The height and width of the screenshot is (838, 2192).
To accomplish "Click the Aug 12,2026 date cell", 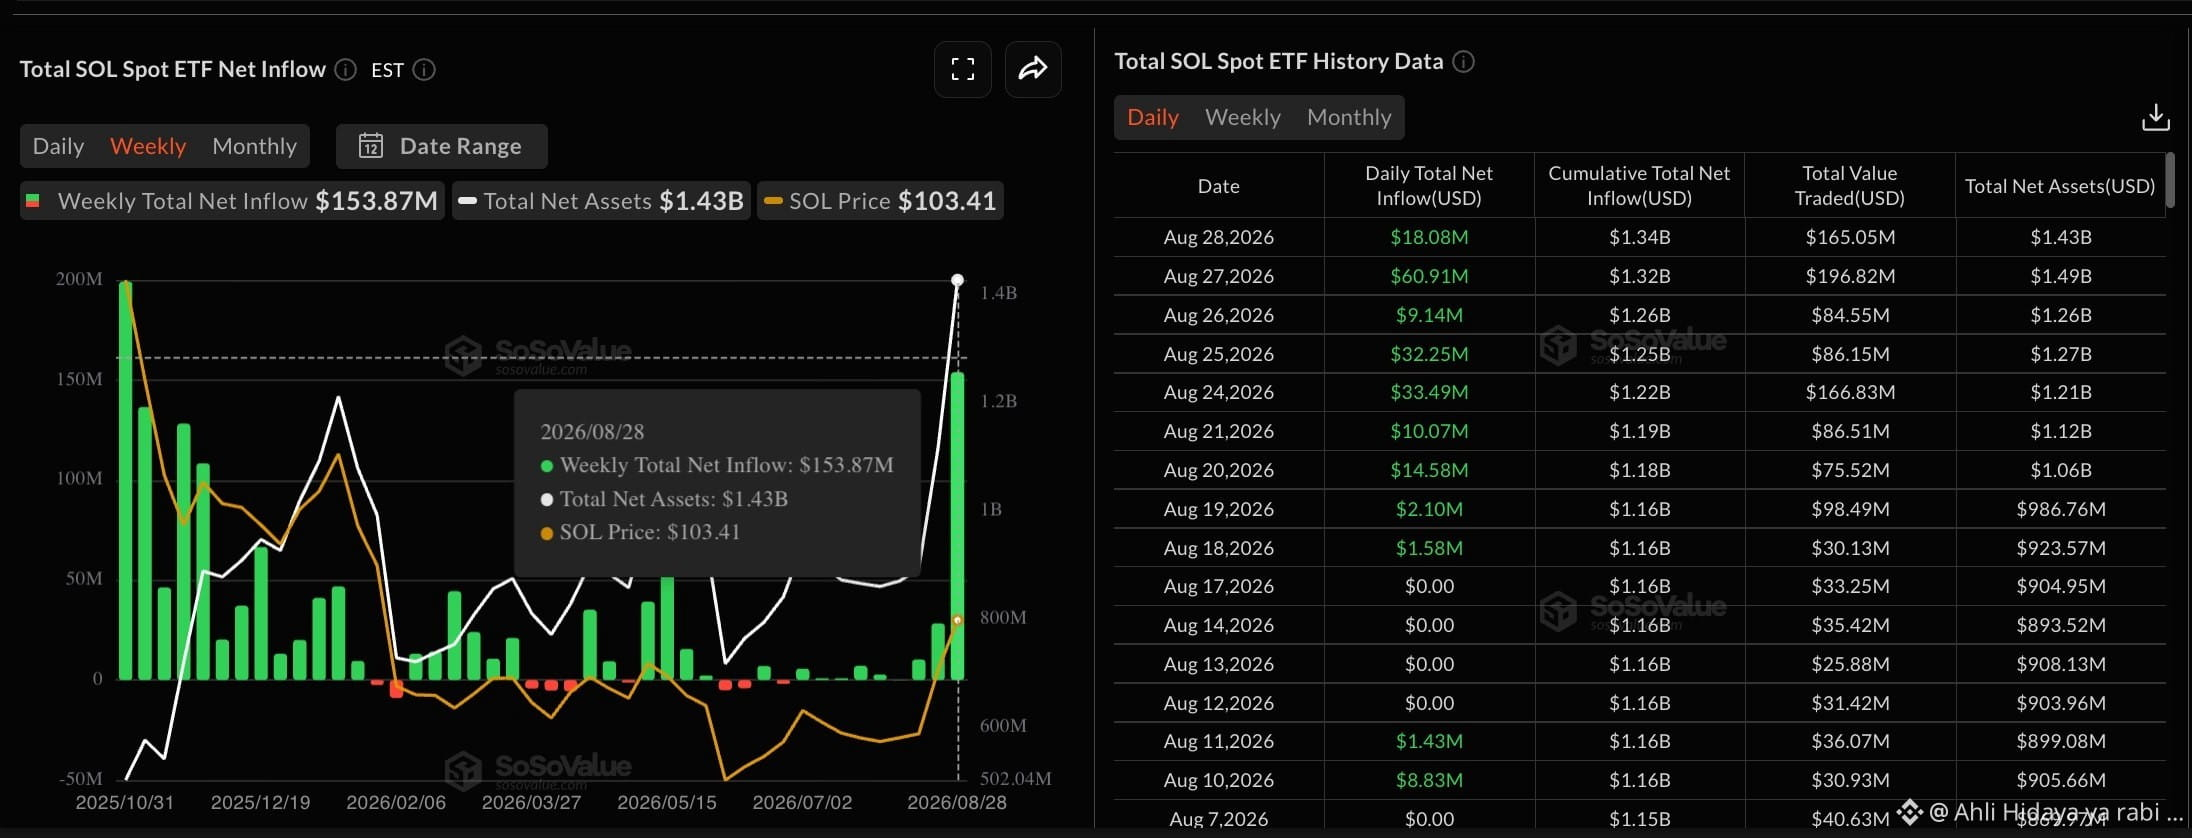I will [x=1219, y=703].
